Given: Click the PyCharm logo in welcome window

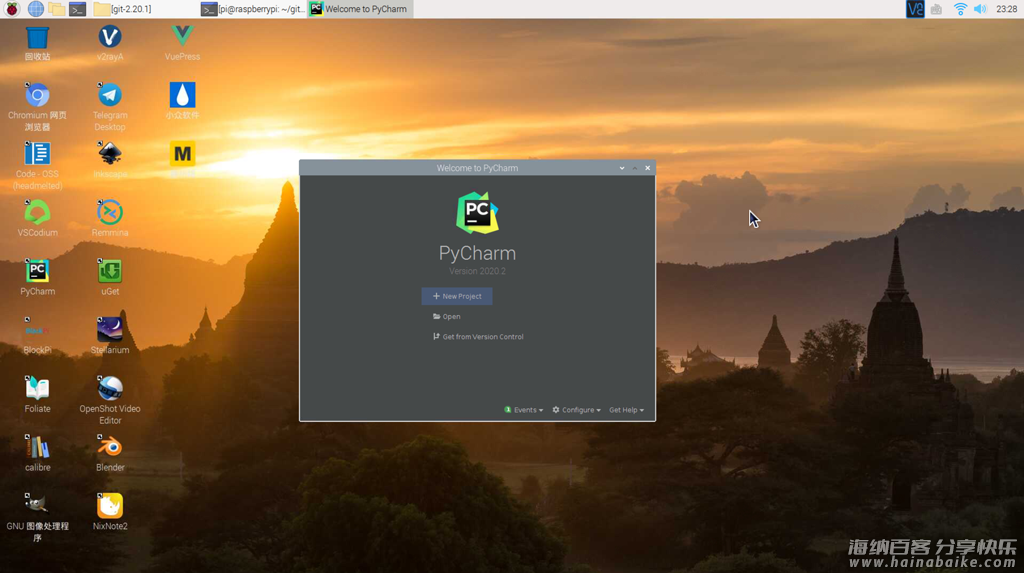Looking at the screenshot, I should [x=477, y=213].
